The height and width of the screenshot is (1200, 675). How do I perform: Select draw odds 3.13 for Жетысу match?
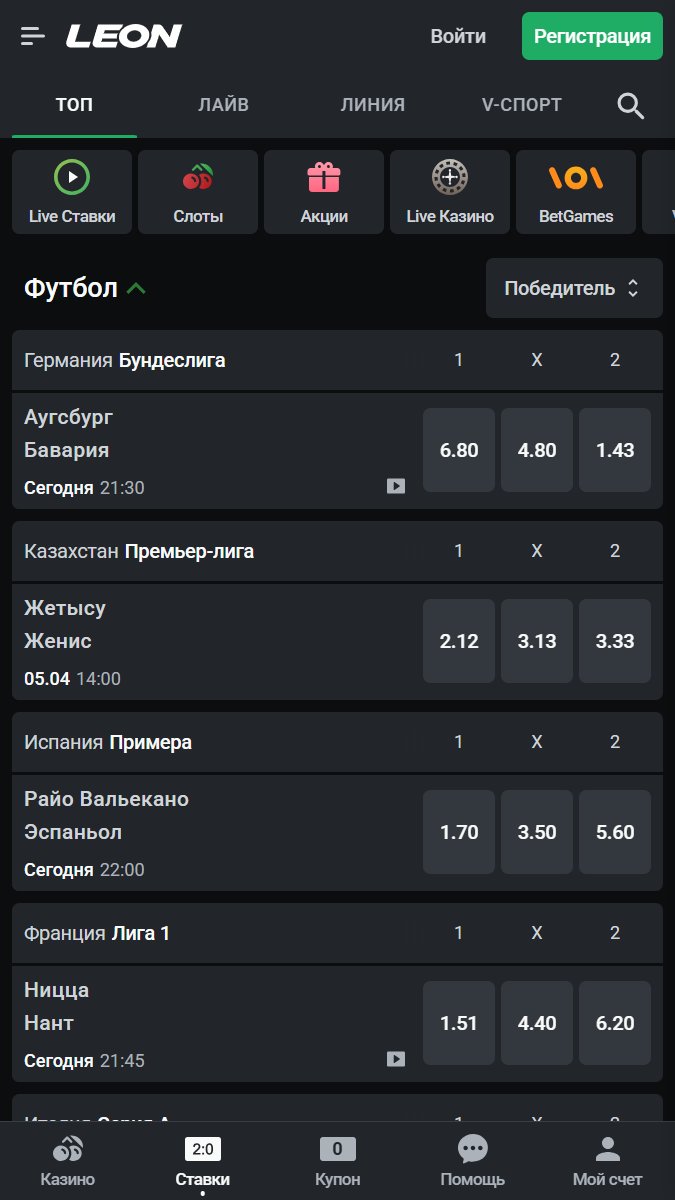pos(537,641)
